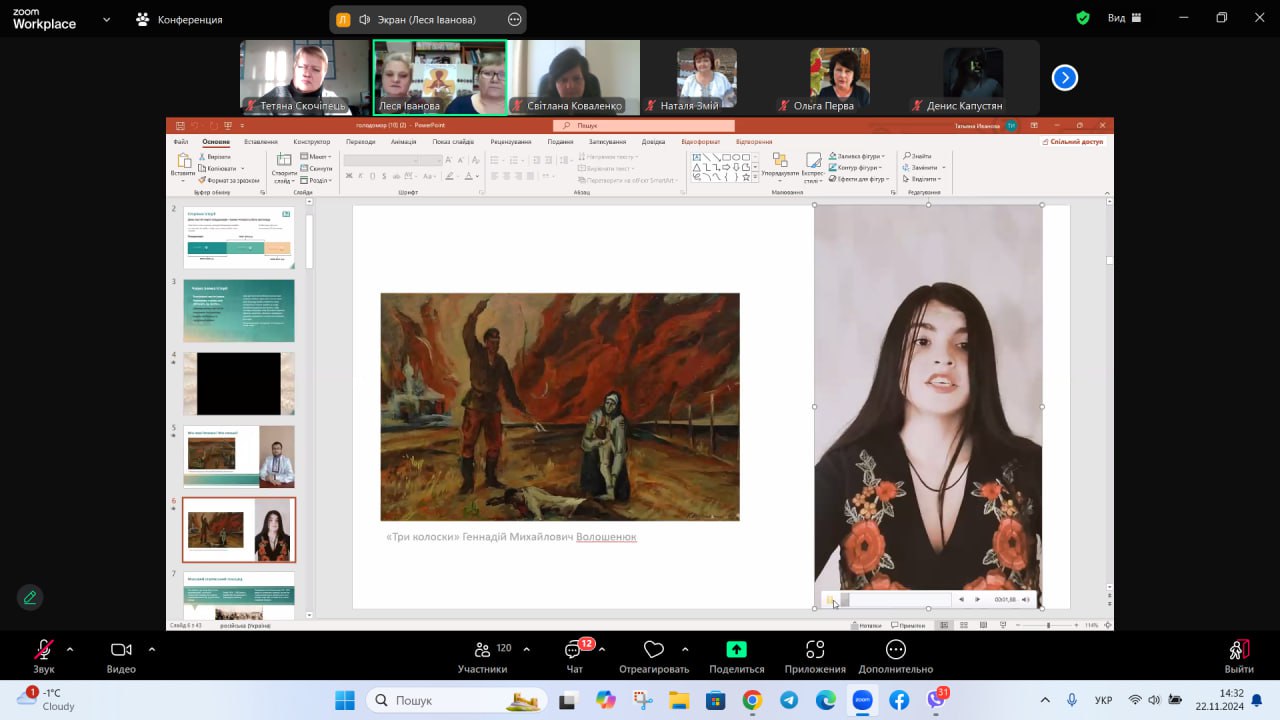Expand audio options arrow beside Звук
Screen dimensions: 1280x720
[70, 649]
